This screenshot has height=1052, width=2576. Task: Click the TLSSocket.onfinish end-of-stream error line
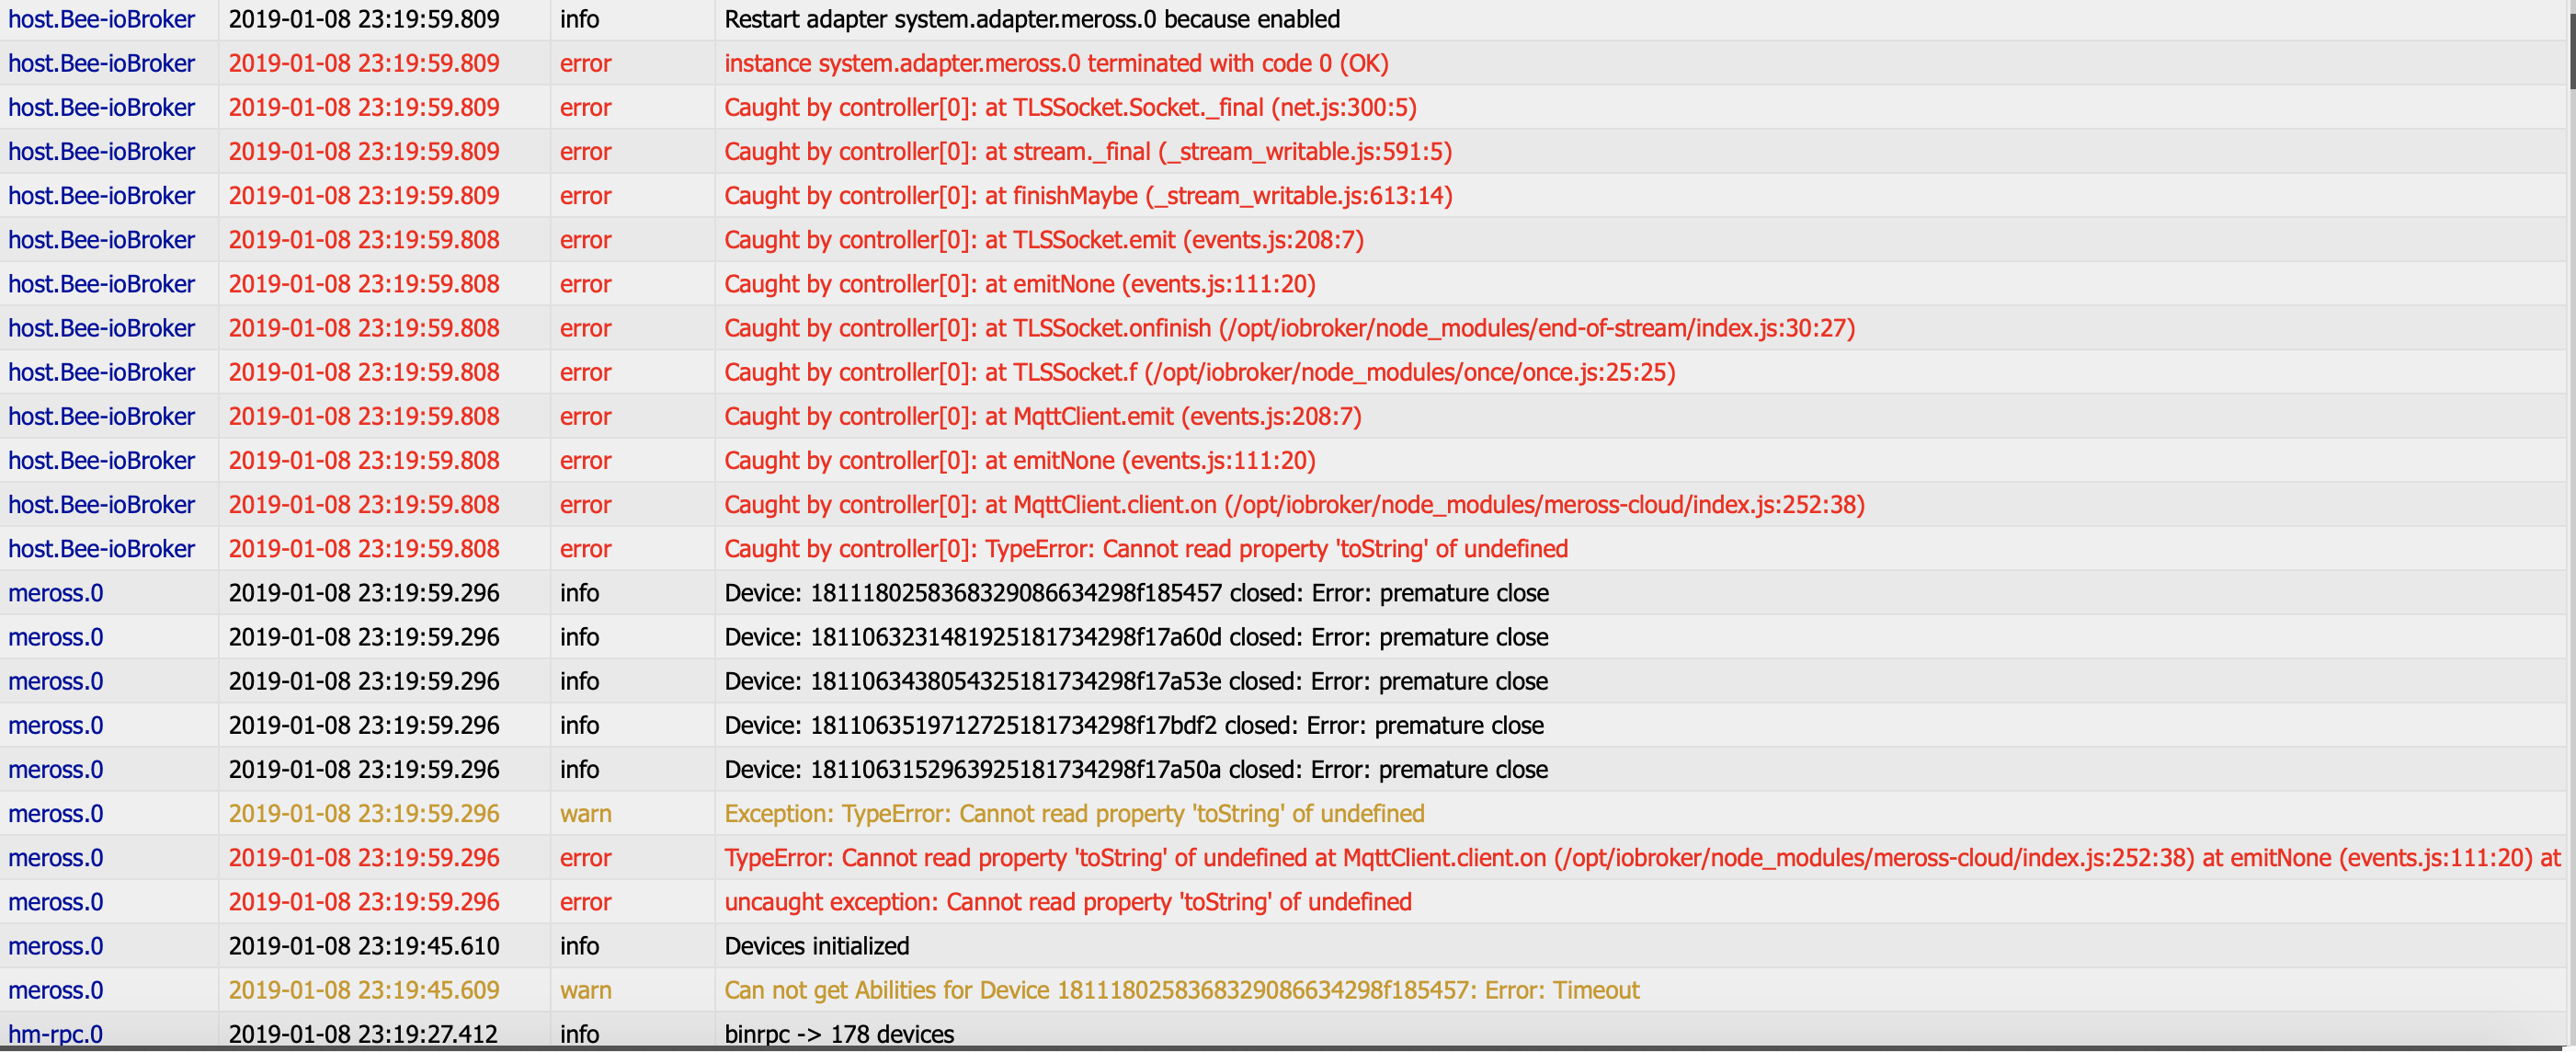(1289, 328)
